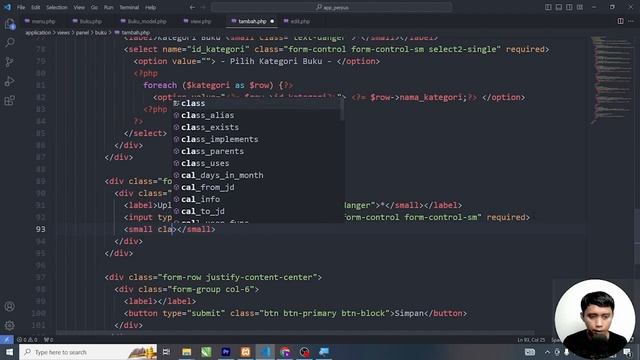Open the Go menu
This screenshot has width=640, height=360.
pyautogui.click(x=94, y=7)
